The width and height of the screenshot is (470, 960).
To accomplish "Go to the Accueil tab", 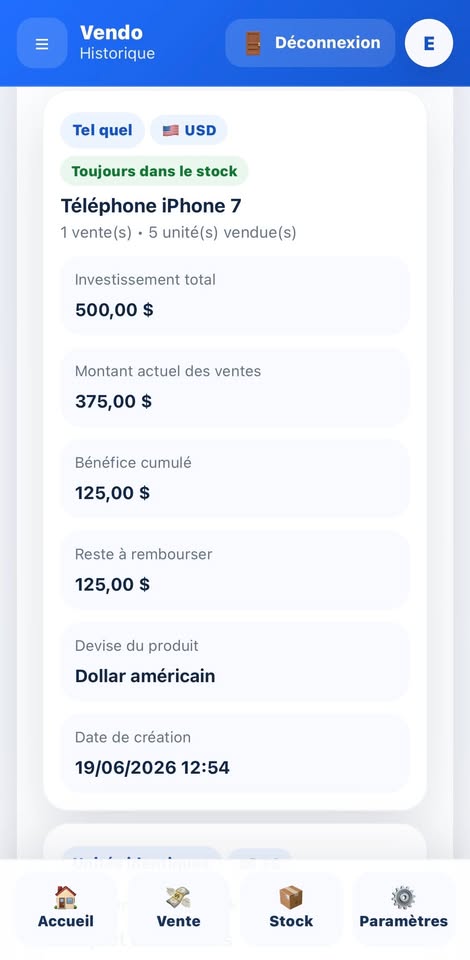I will point(65,909).
